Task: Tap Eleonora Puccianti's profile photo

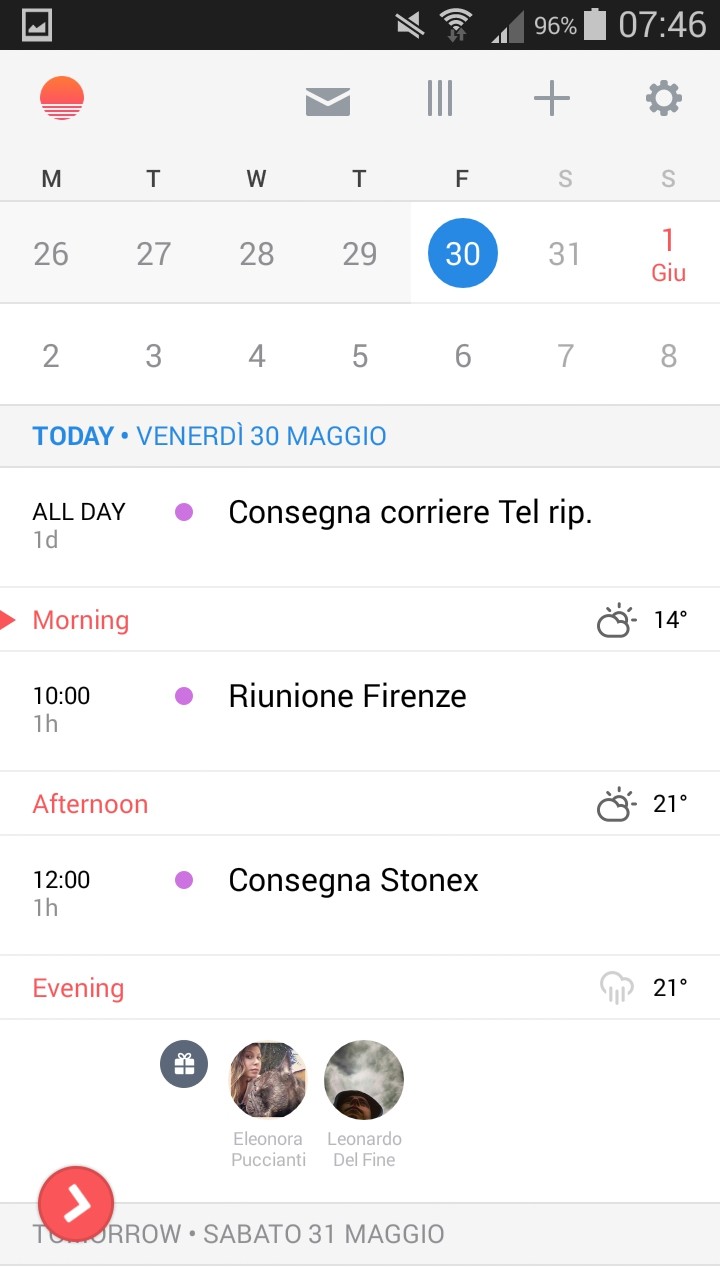Action: tap(268, 1080)
